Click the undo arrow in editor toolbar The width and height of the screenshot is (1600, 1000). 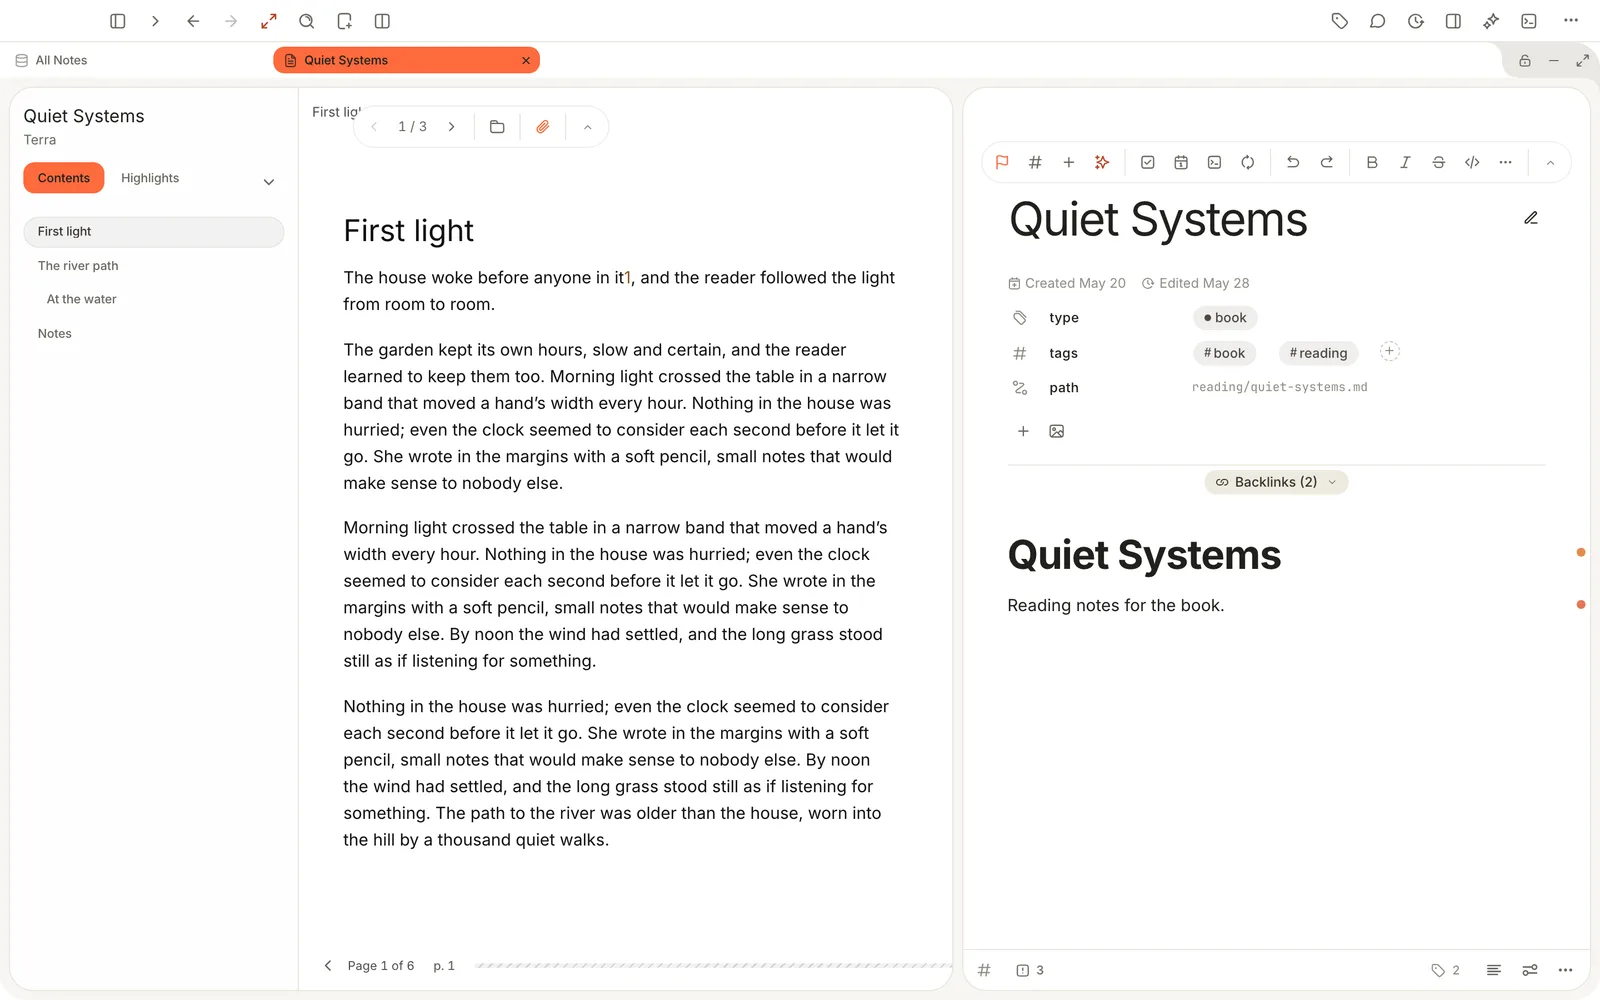[1293, 162]
